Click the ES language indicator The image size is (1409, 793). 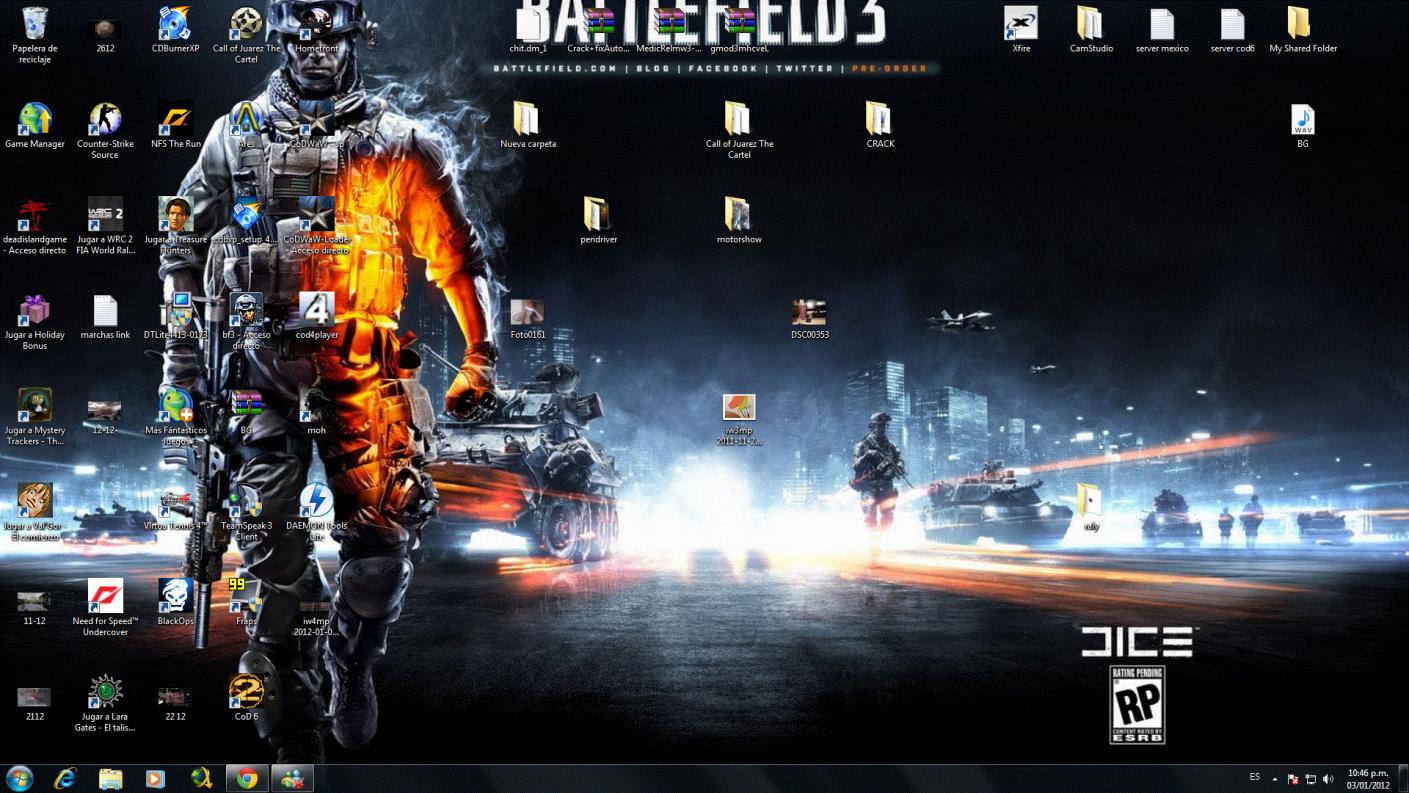(1255, 777)
